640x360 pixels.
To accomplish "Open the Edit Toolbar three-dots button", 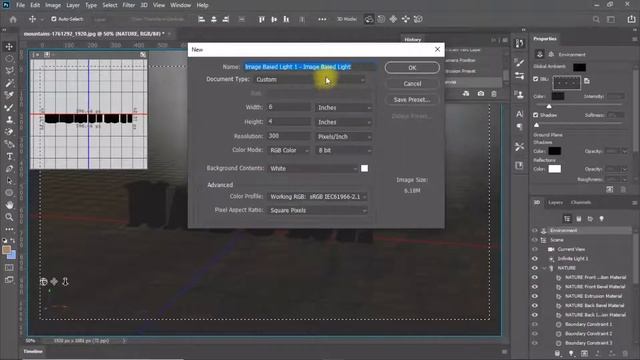I will [x=9, y=229].
